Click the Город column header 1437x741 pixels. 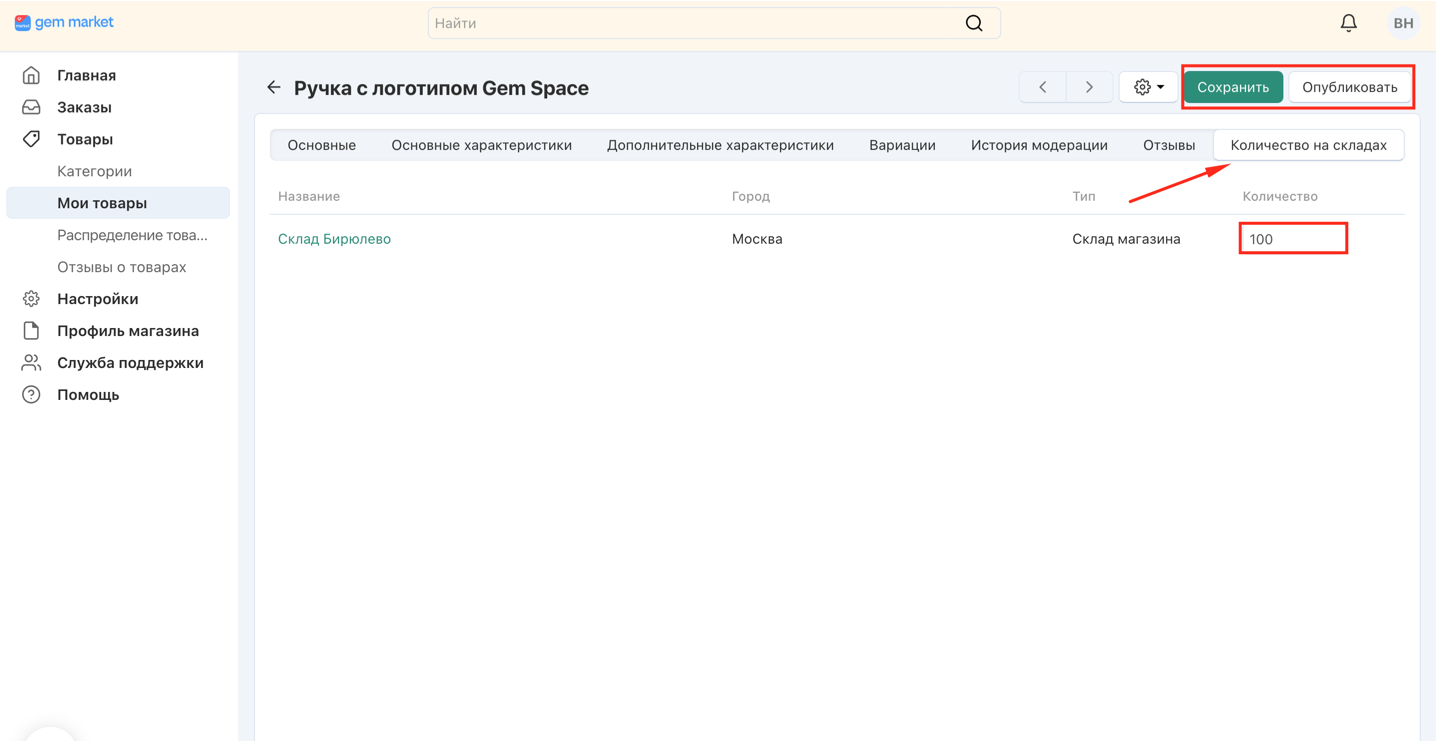pyautogui.click(x=751, y=196)
